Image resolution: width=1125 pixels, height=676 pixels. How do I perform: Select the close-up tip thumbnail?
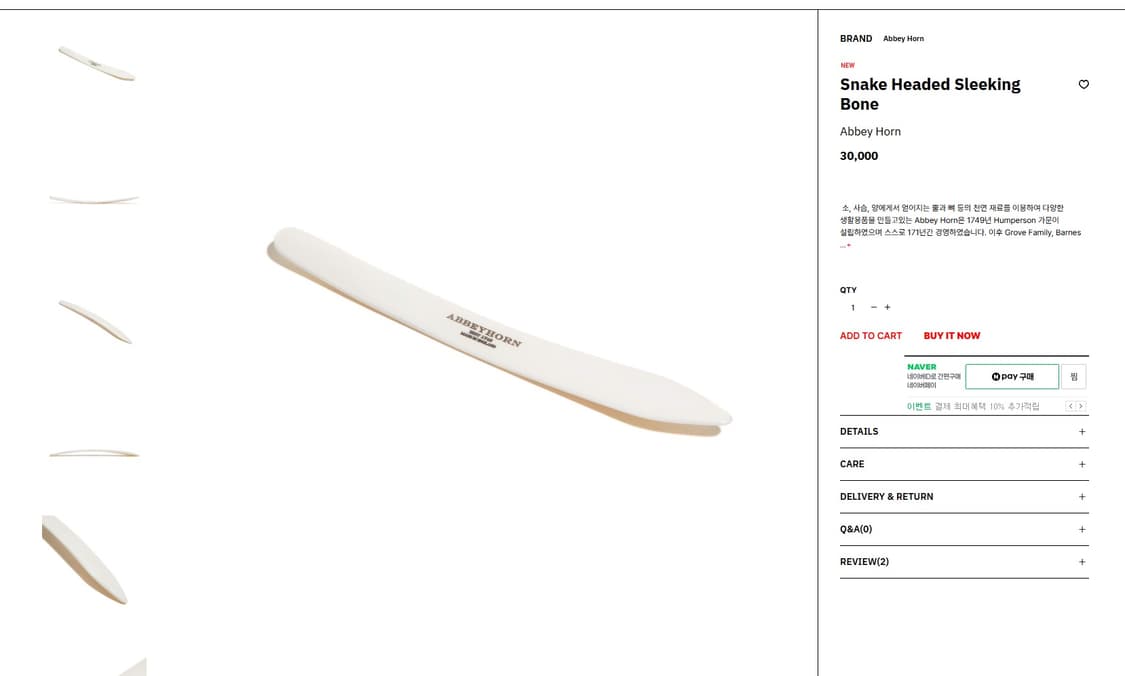tap(86, 560)
